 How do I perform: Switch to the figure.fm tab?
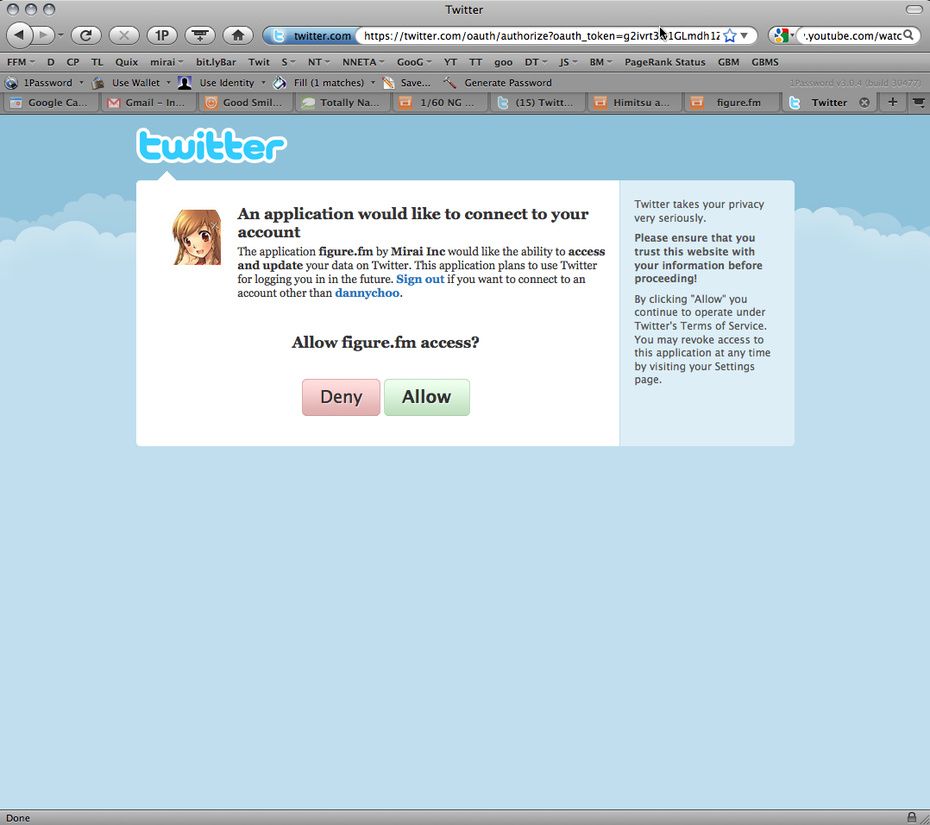coord(732,103)
